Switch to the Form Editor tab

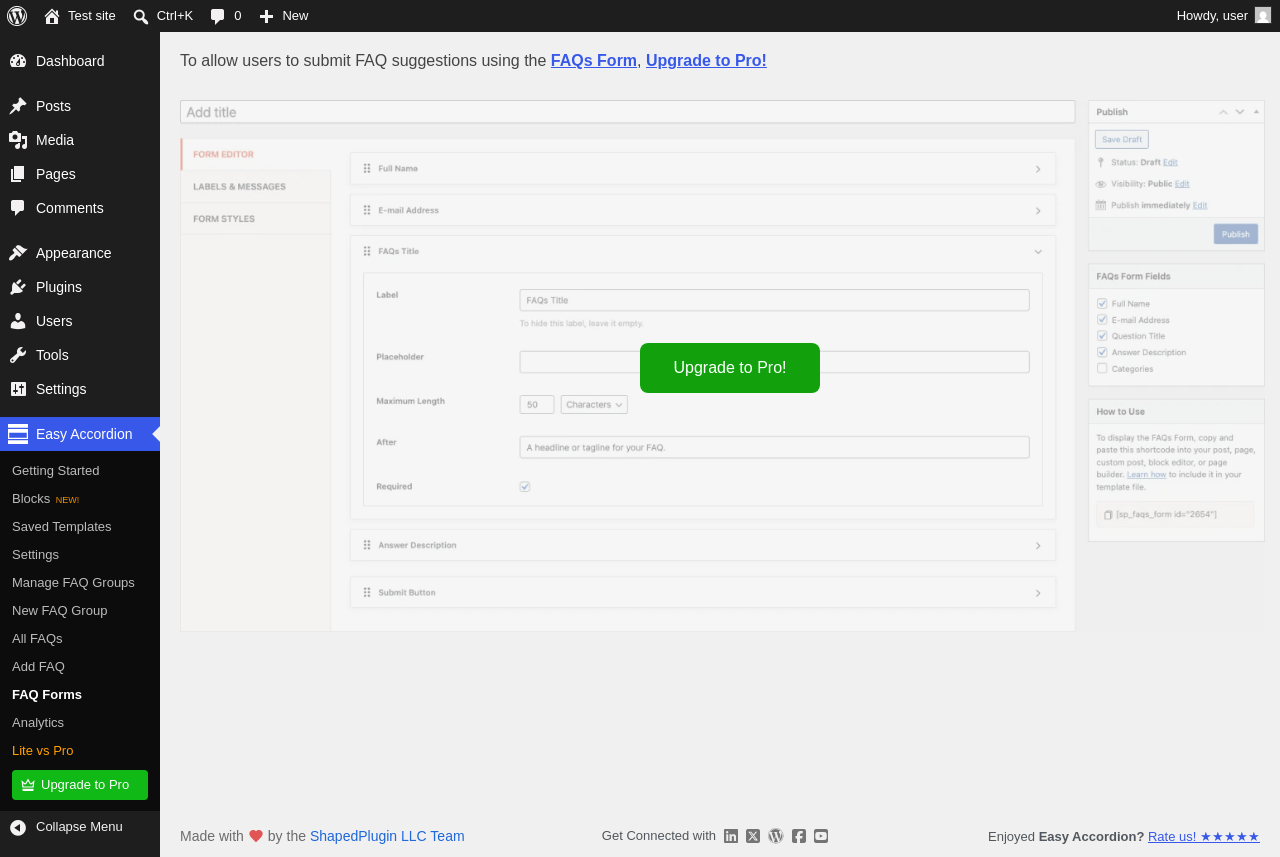pos(256,154)
